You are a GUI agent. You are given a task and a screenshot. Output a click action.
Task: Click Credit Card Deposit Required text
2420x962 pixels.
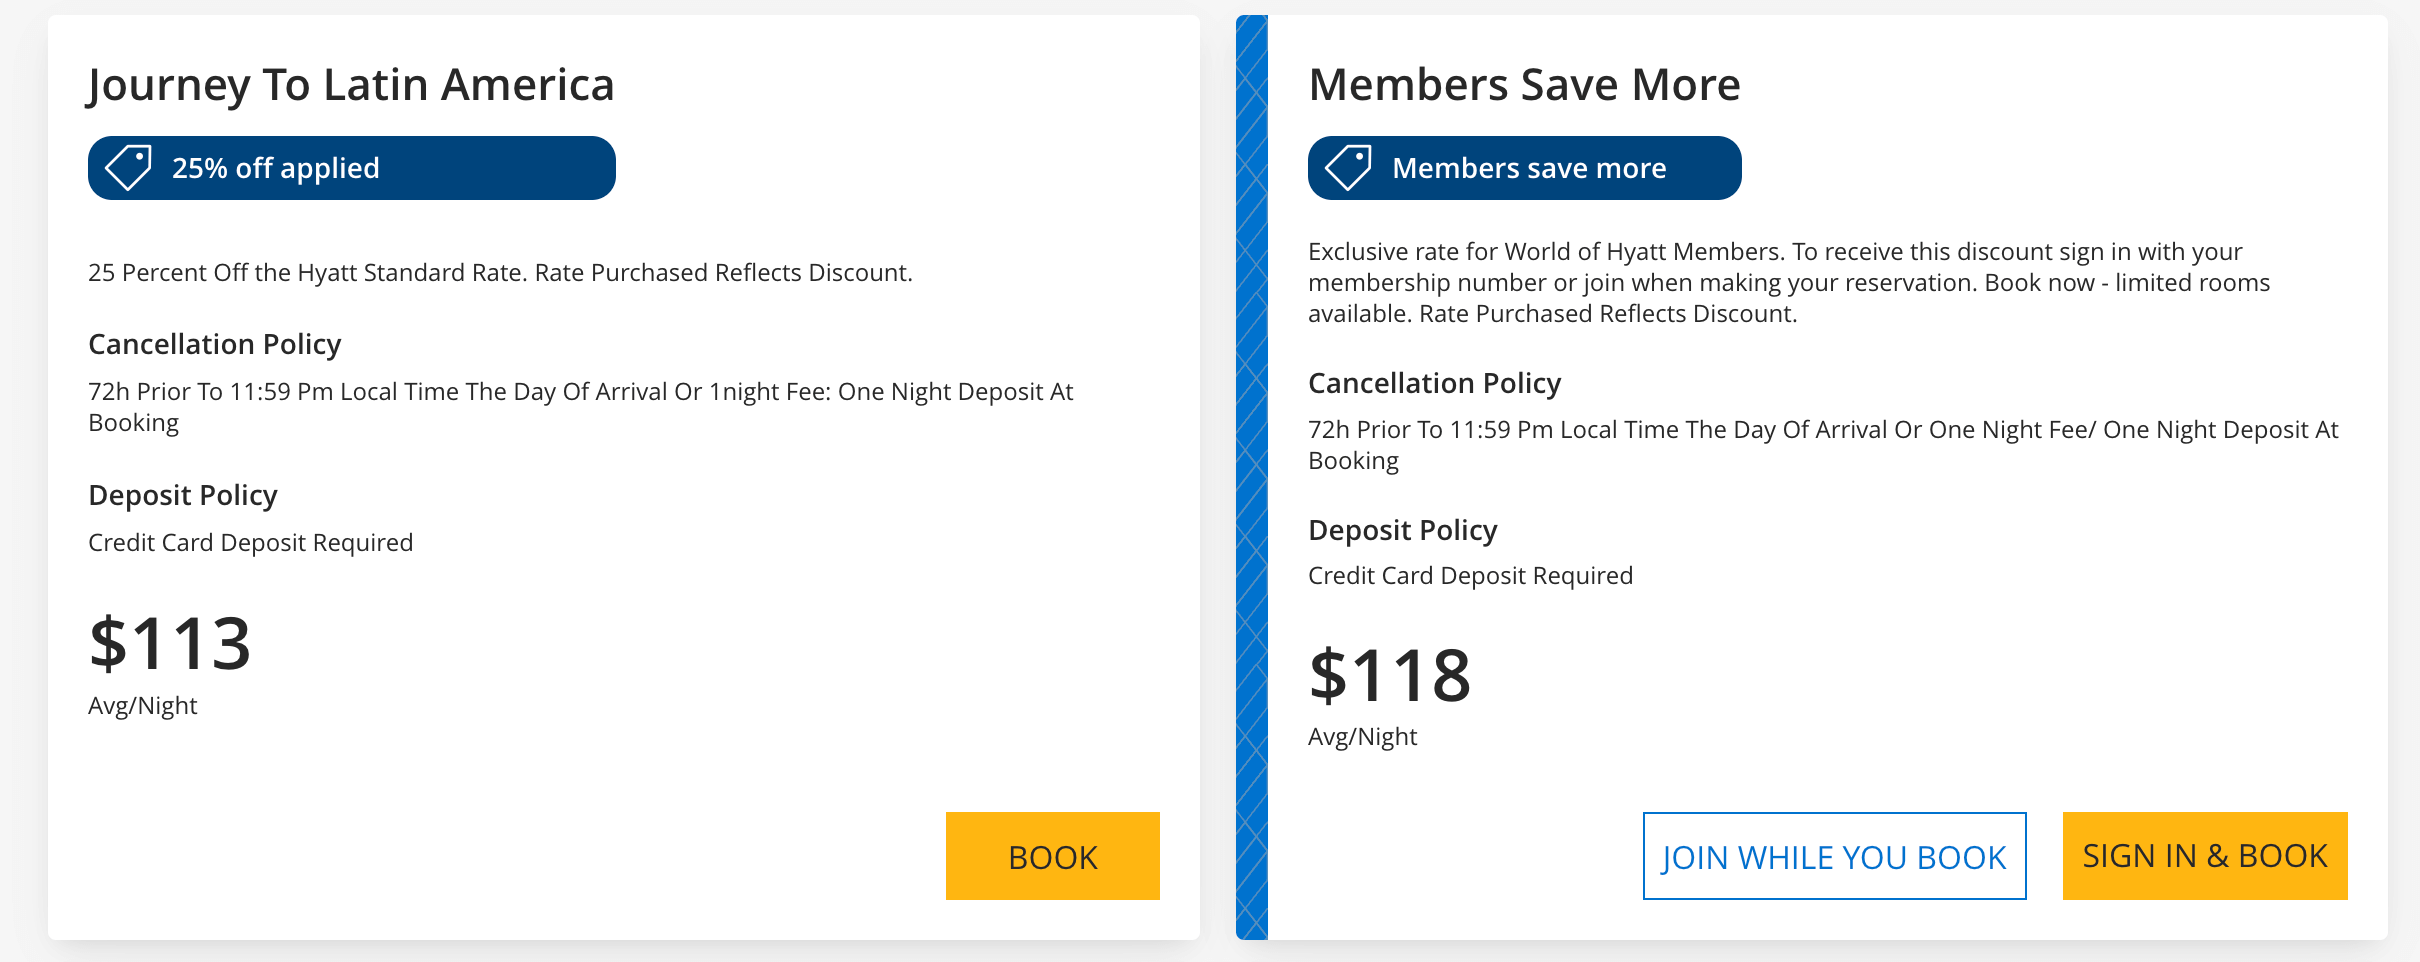tap(251, 542)
